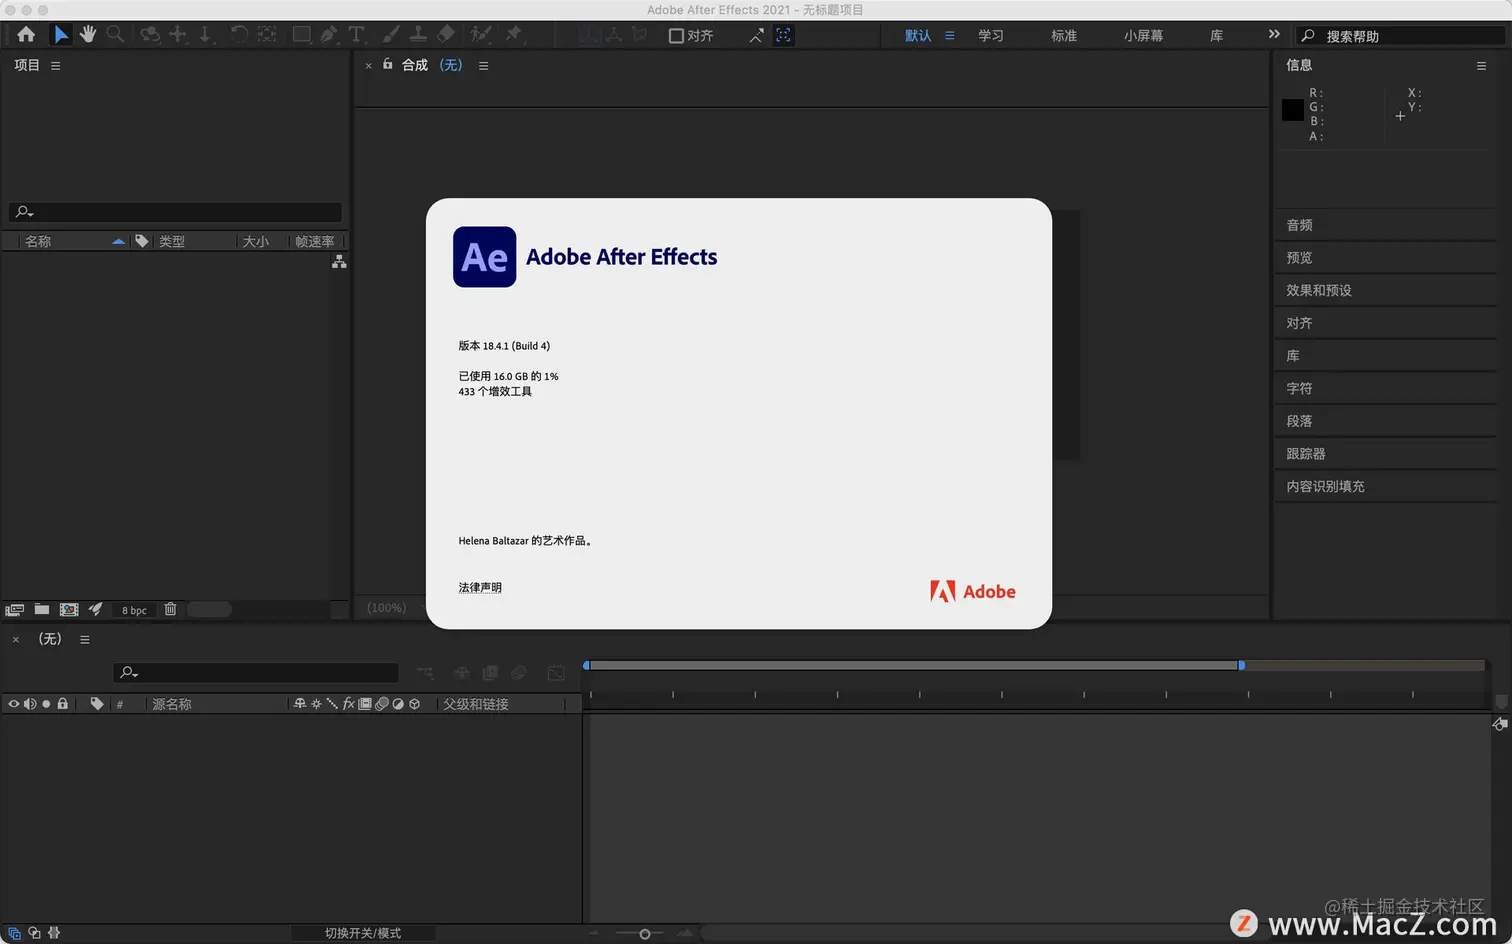Select the Eraser tool
1512x944 pixels.
pos(446,35)
